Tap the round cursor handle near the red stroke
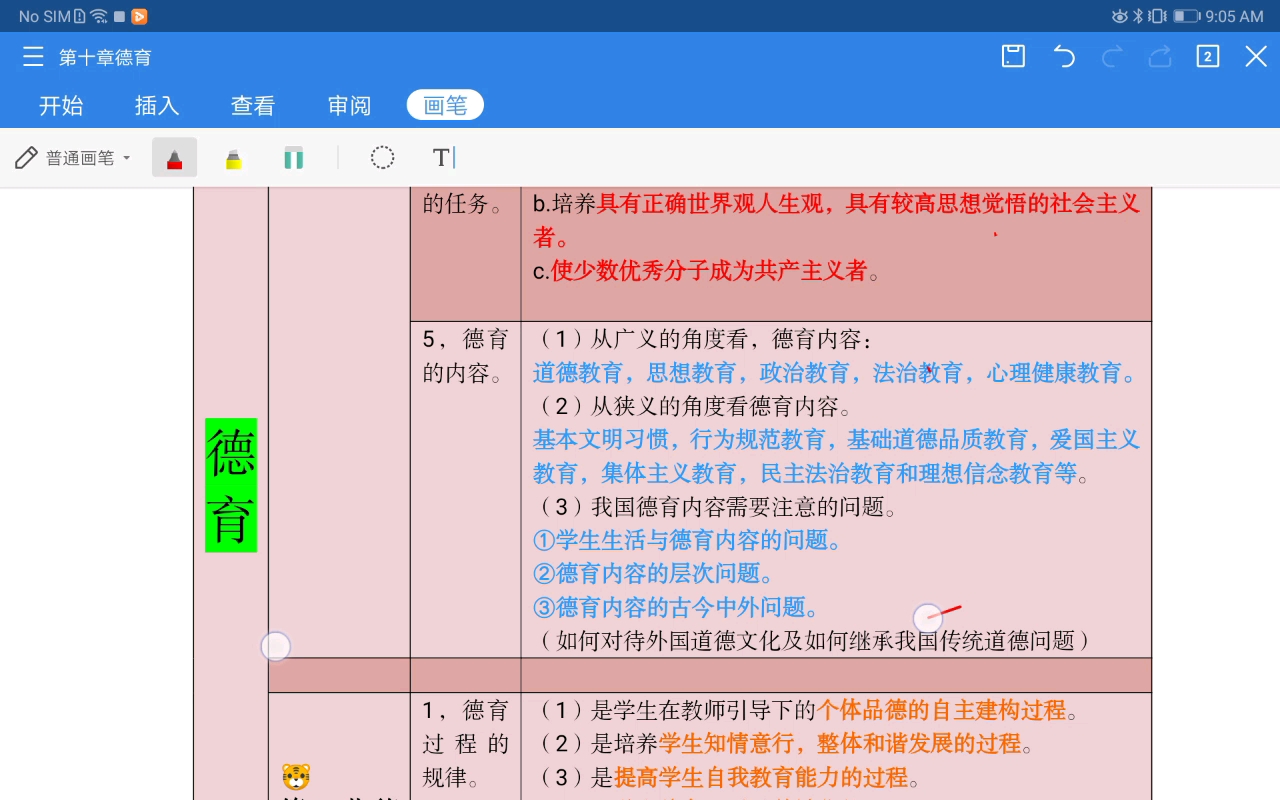 click(x=928, y=618)
